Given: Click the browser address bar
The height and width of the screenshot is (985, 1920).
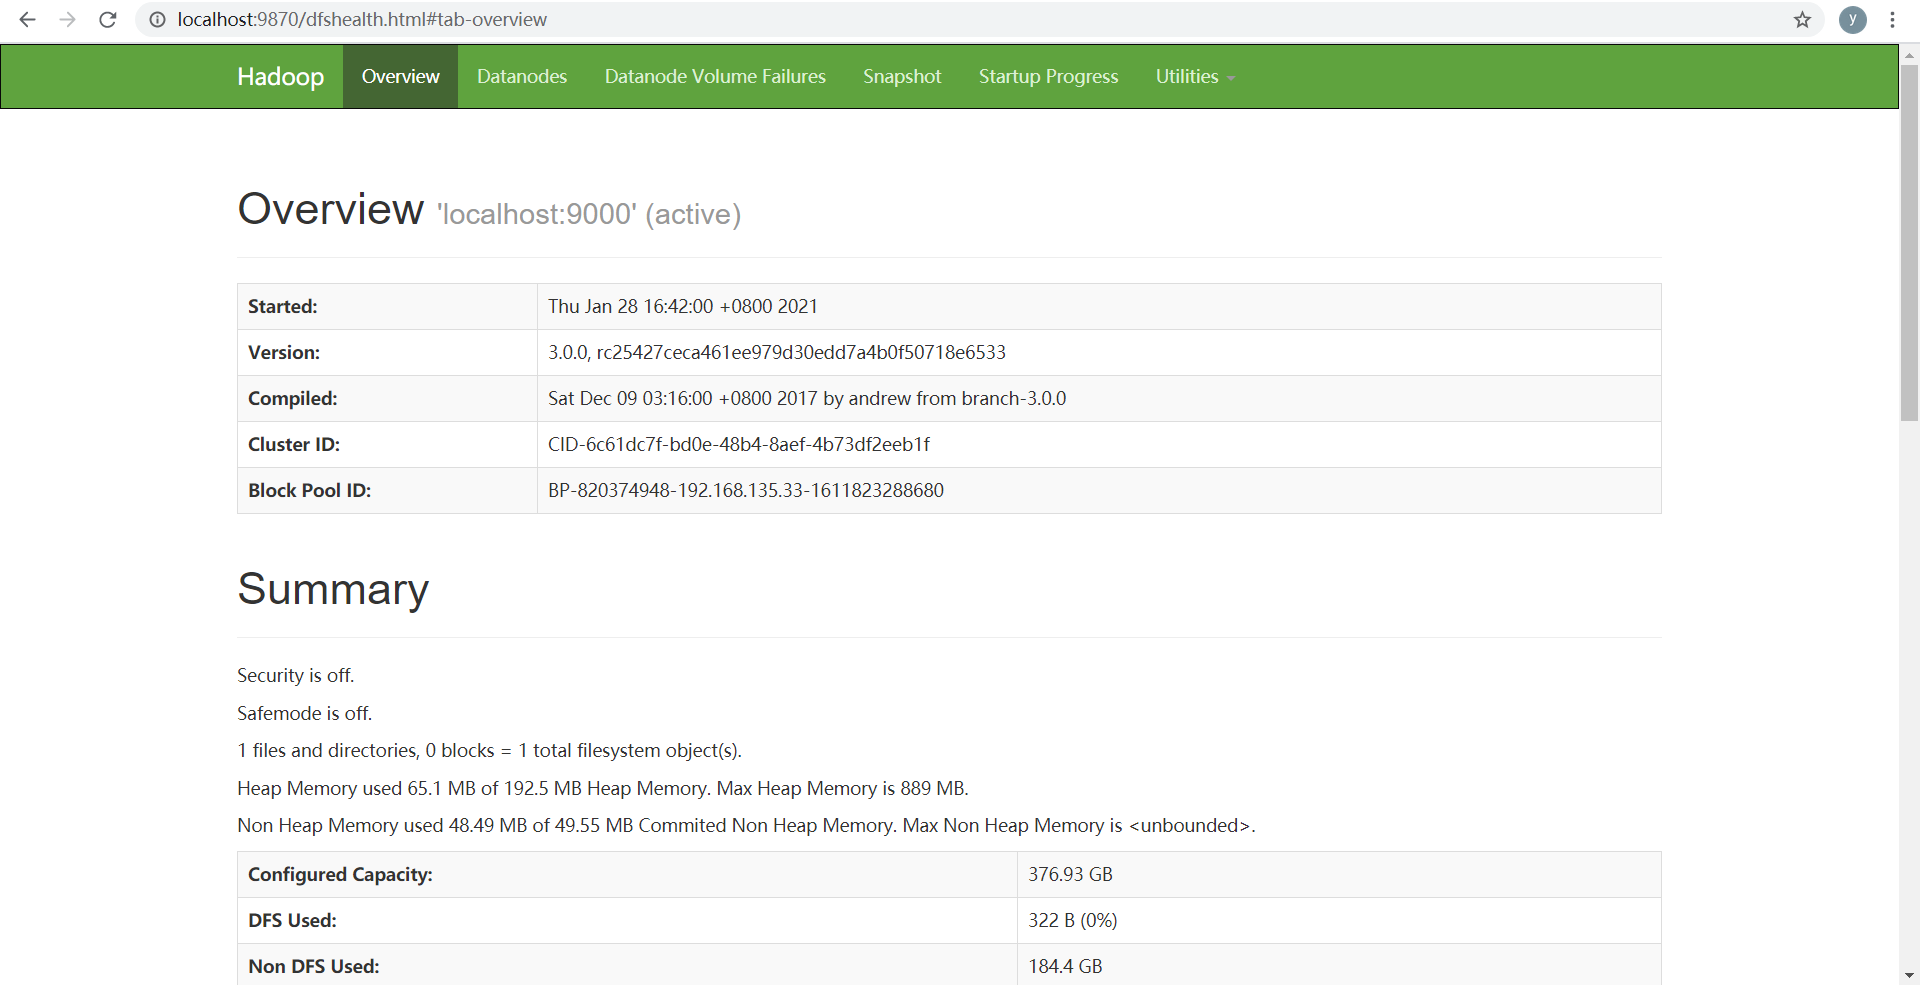Looking at the screenshot, I should (x=600, y=19).
